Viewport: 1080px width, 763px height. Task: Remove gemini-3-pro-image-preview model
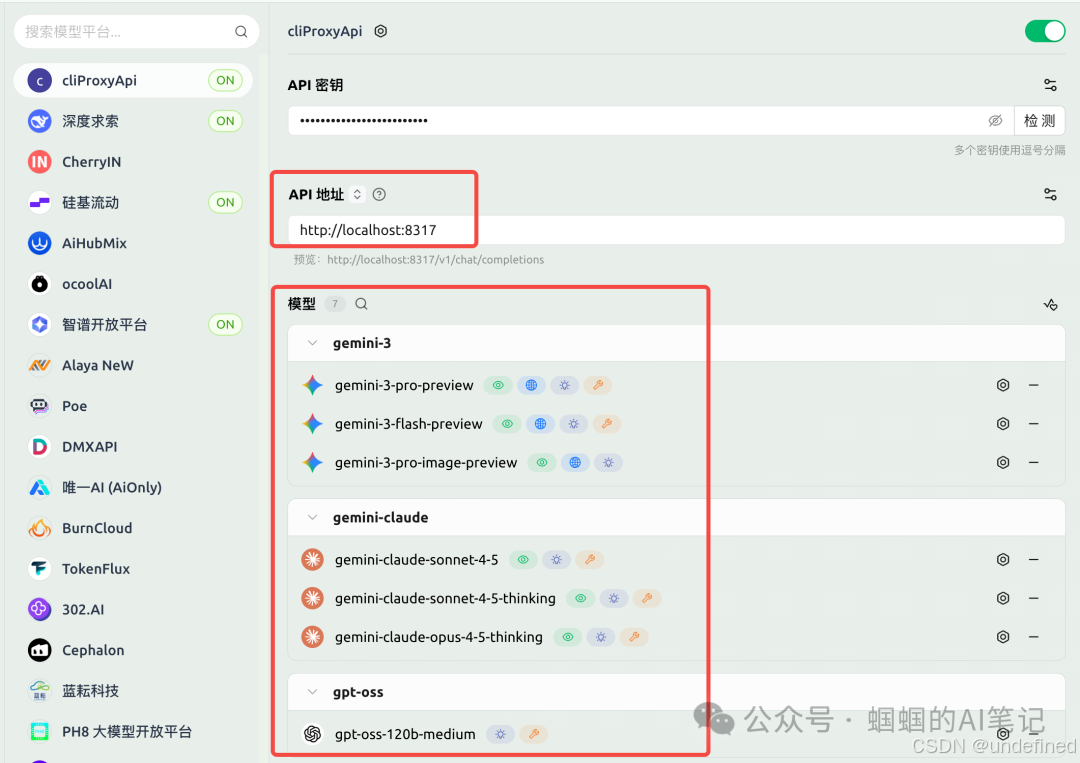[x=1033, y=462]
